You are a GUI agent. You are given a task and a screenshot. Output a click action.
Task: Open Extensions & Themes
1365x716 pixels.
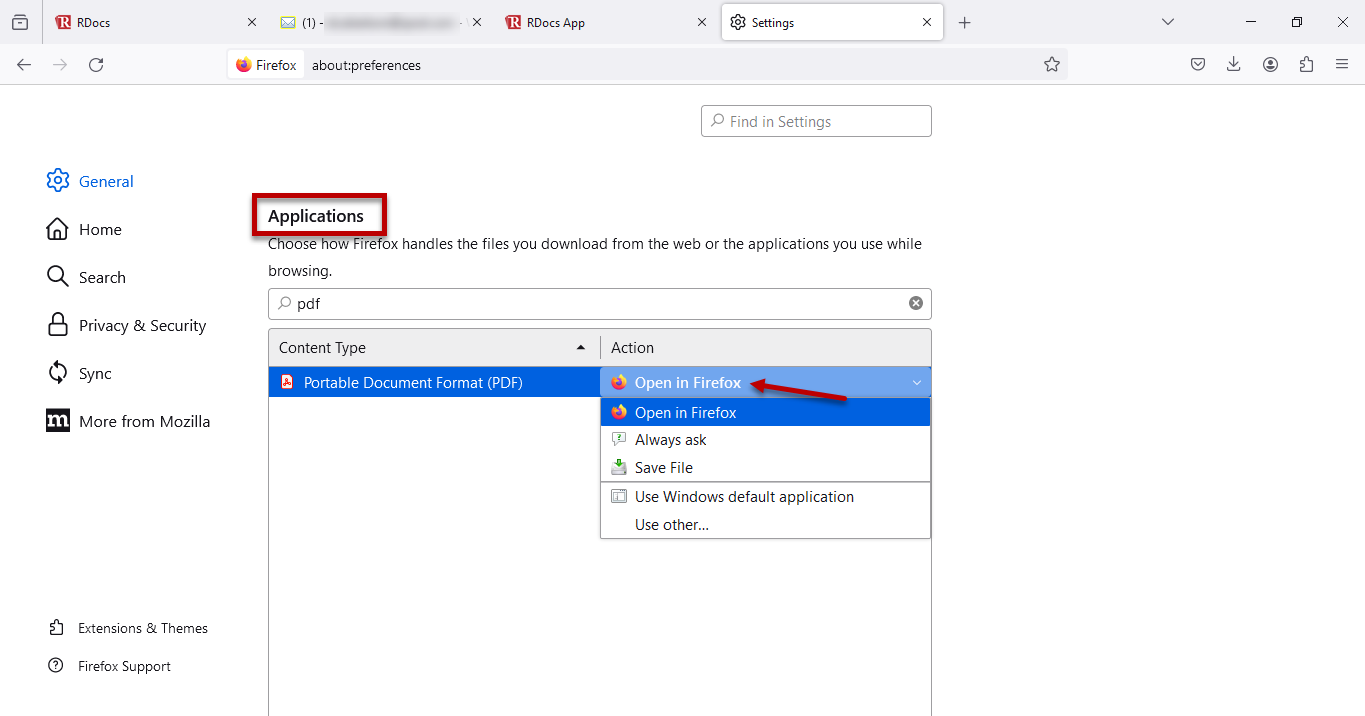[x=143, y=627]
